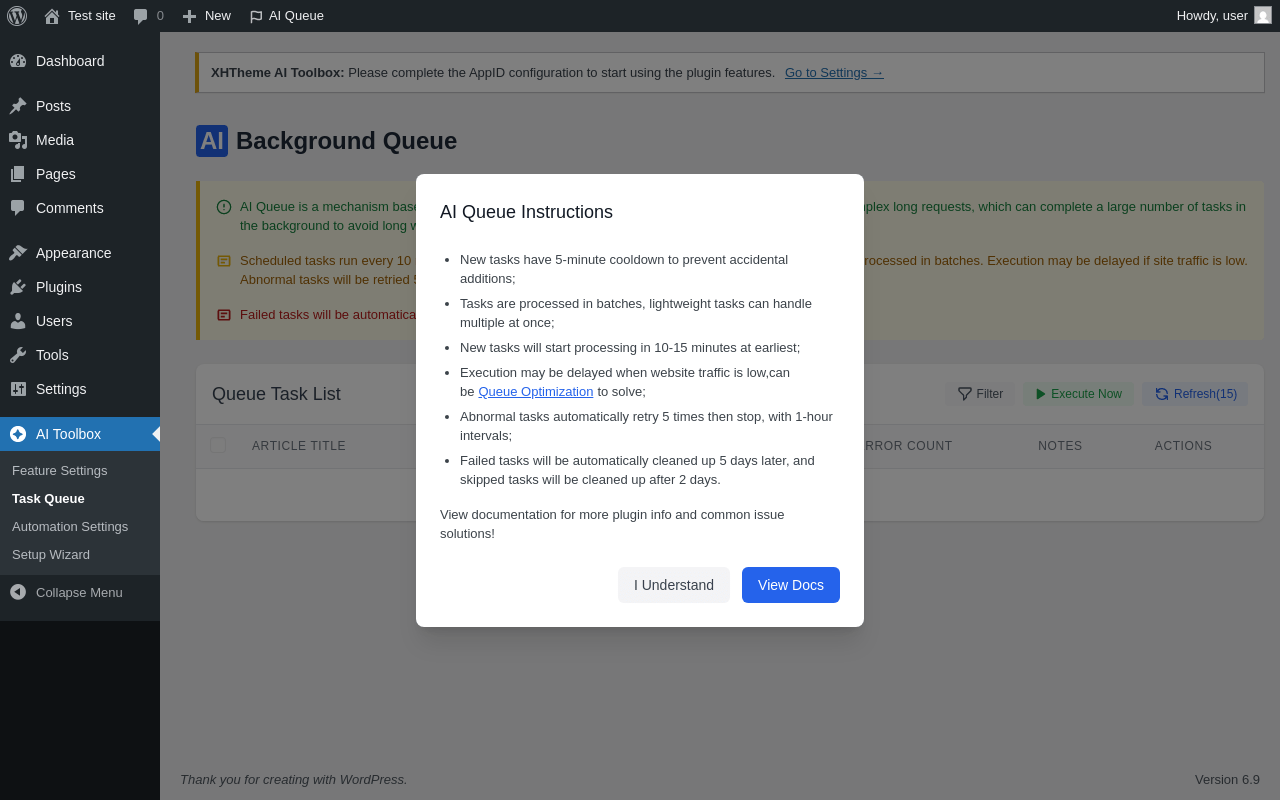Open the Setup Wizard submenu item
The width and height of the screenshot is (1280, 800).
click(x=51, y=554)
